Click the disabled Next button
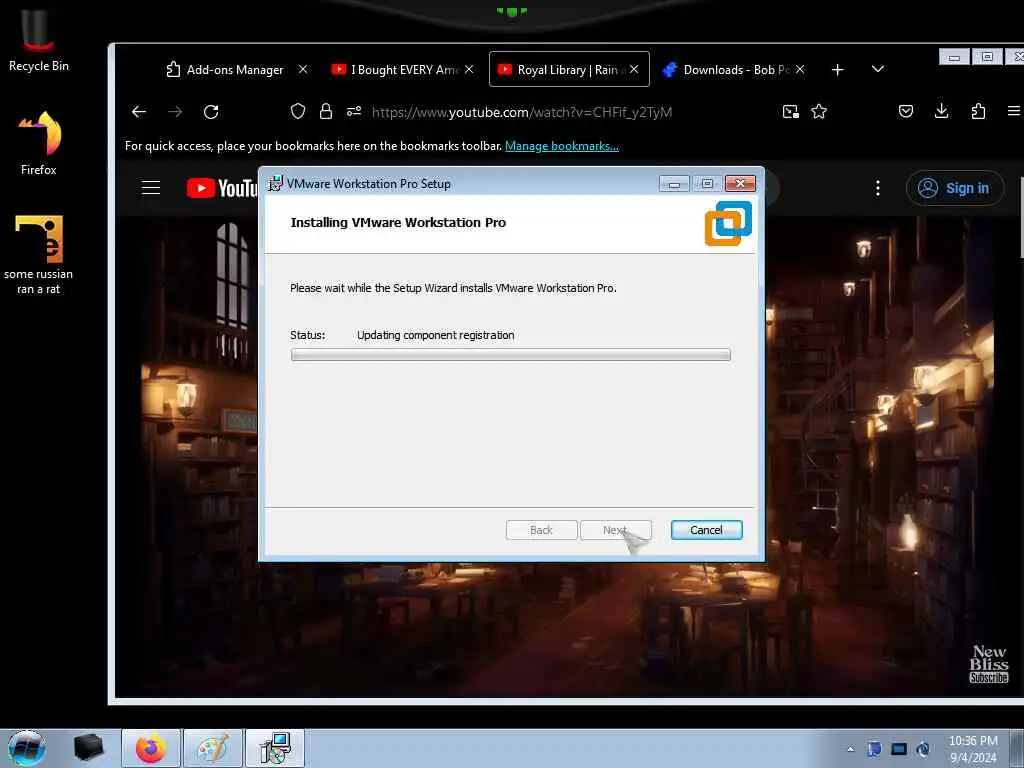The width and height of the screenshot is (1024, 768). point(615,530)
